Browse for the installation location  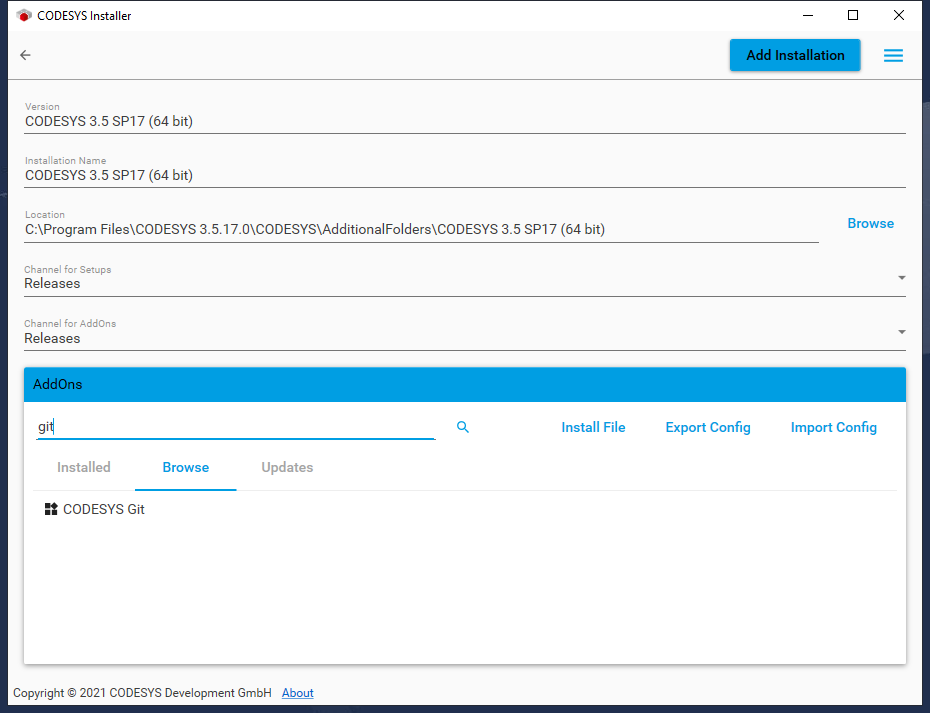(870, 224)
